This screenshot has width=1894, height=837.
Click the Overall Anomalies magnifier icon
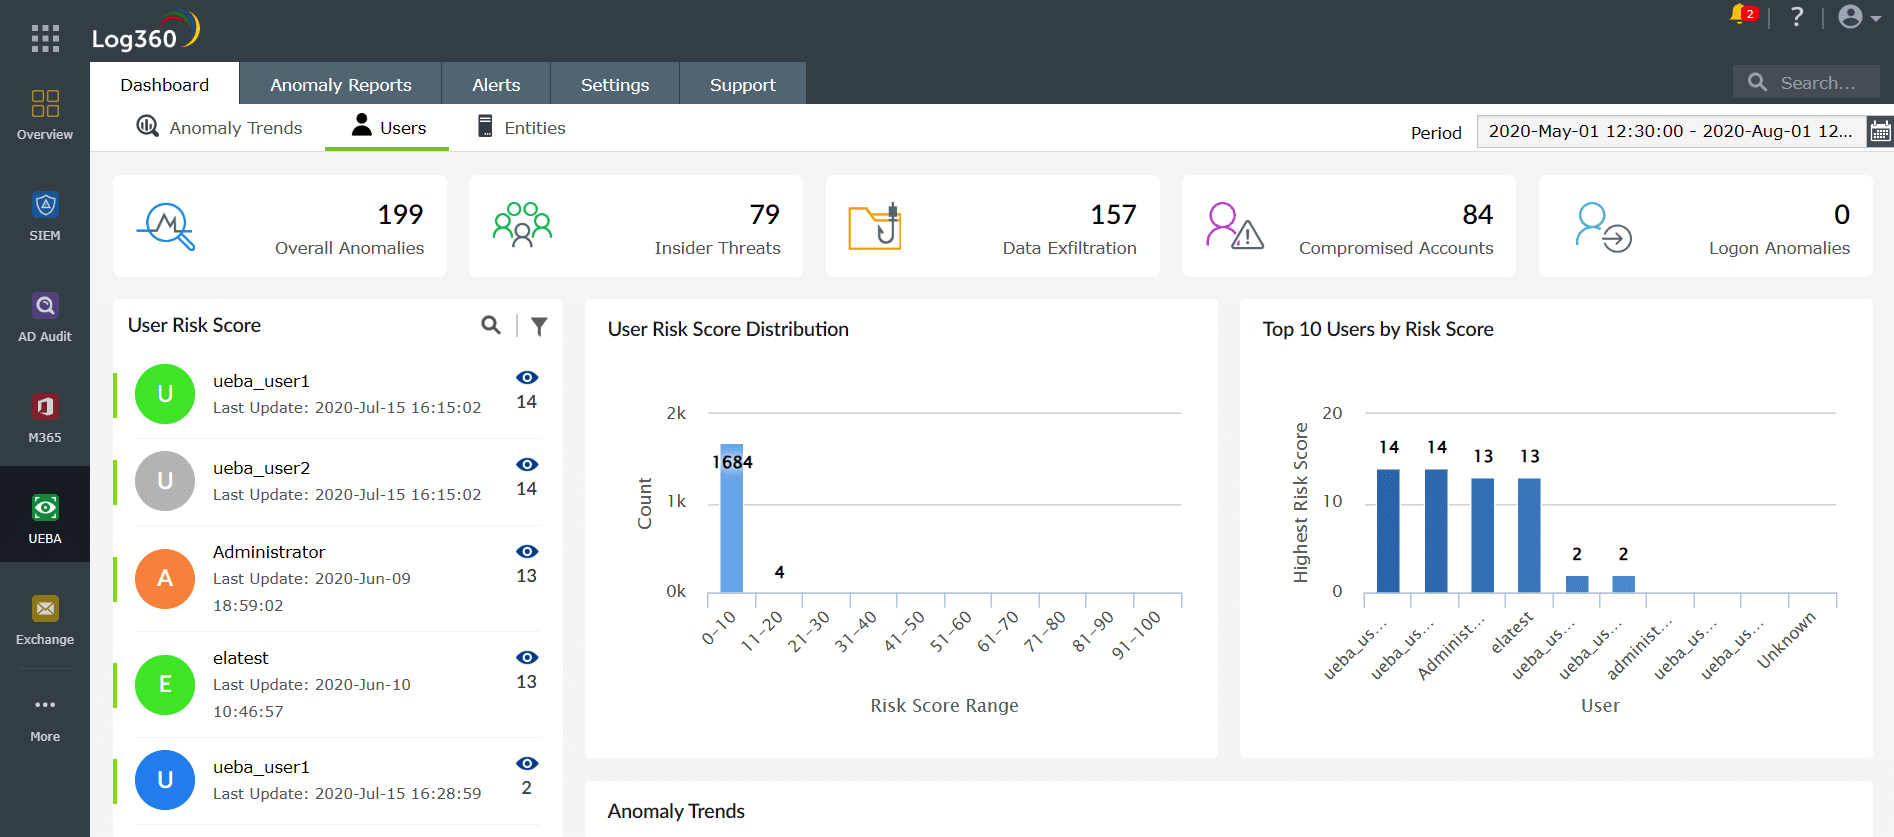coord(165,227)
